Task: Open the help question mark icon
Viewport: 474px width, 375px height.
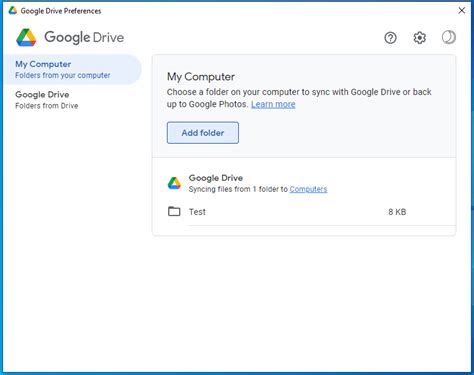Action: pyautogui.click(x=390, y=38)
